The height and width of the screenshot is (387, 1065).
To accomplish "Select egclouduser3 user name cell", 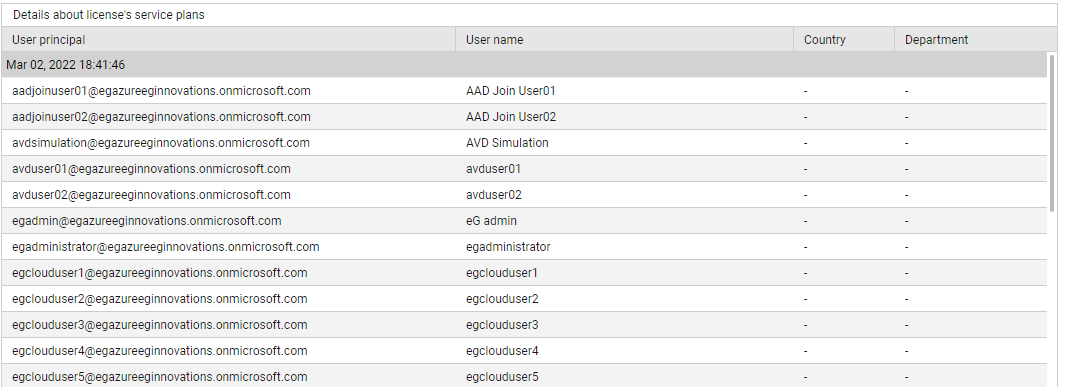I will [x=502, y=325].
